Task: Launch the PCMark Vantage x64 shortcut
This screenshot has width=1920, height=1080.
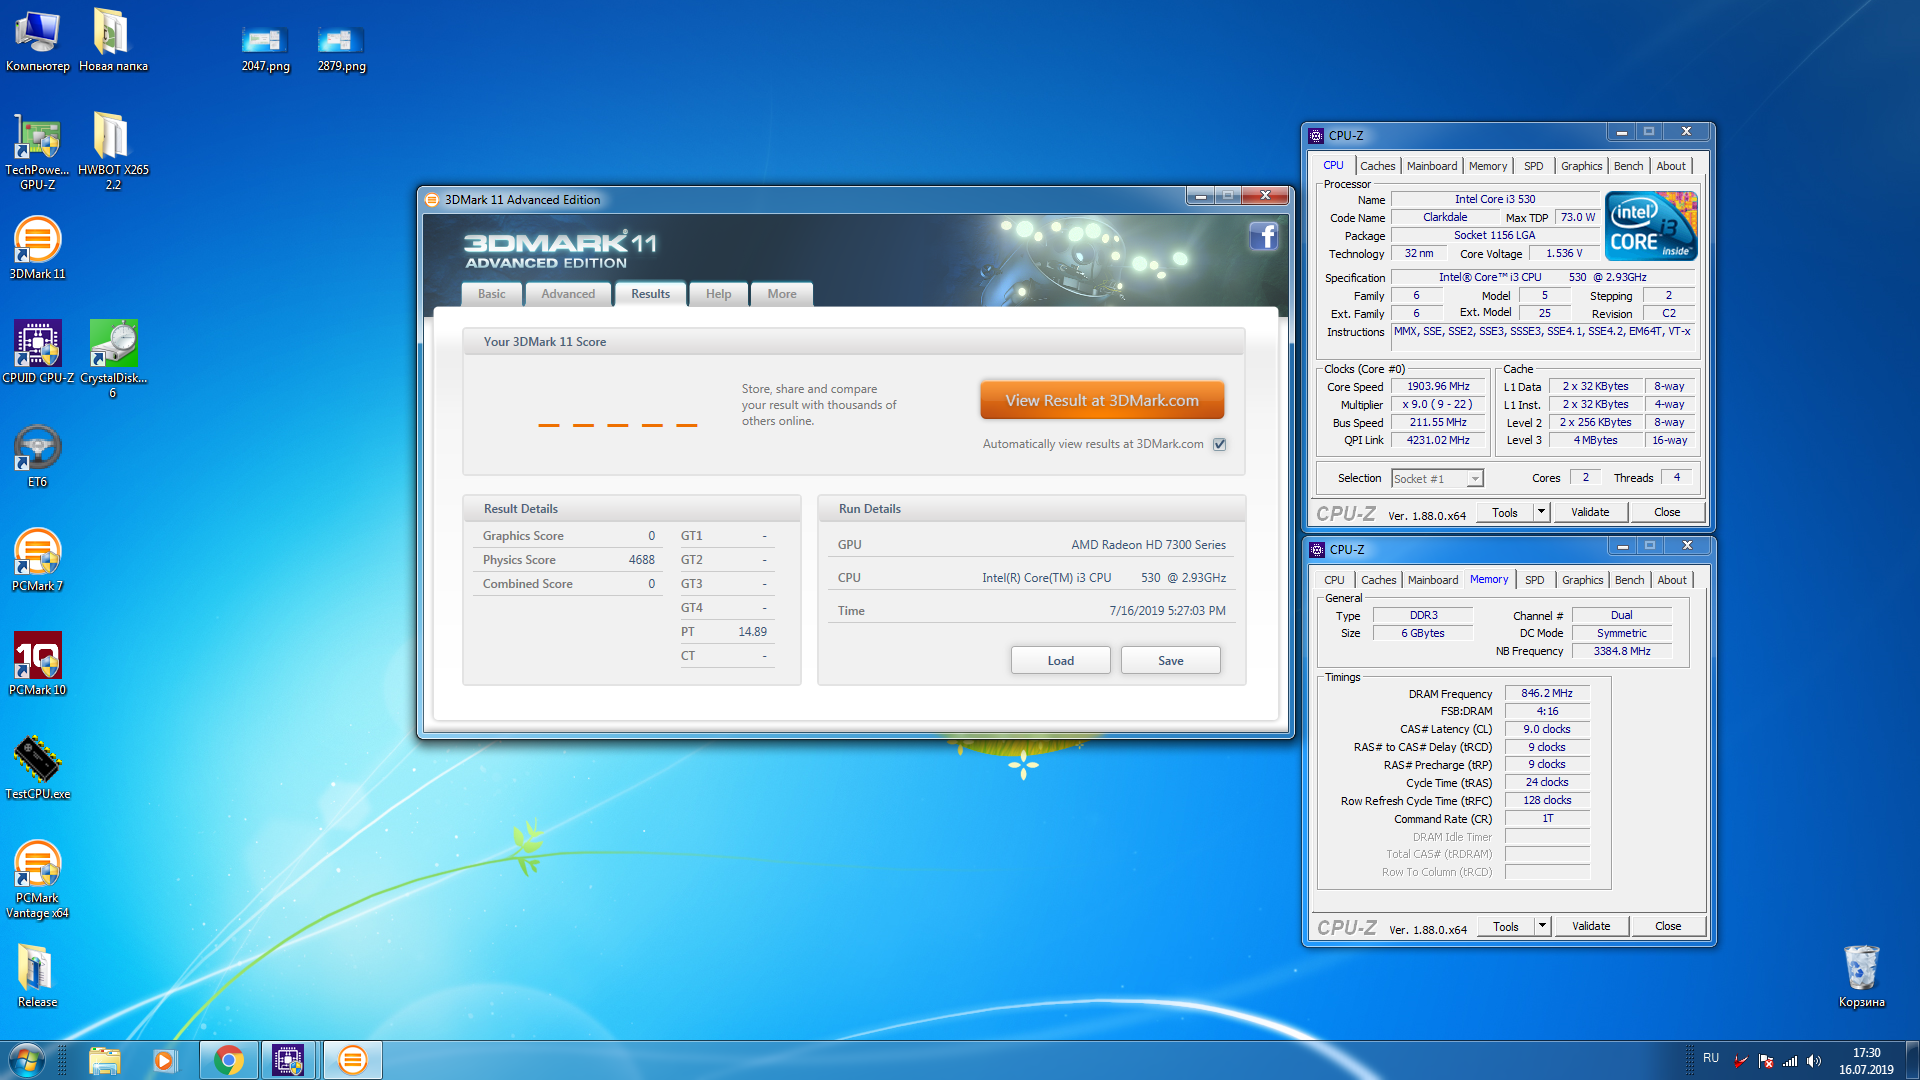Action: pyautogui.click(x=37, y=878)
